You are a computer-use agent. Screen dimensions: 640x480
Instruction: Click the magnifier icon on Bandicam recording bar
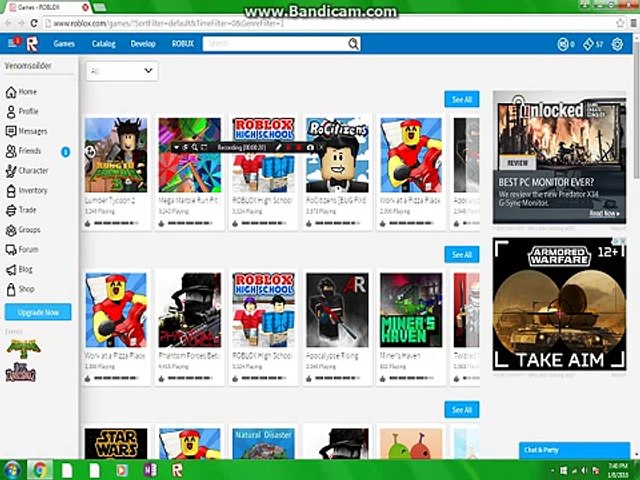pos(195,147)
